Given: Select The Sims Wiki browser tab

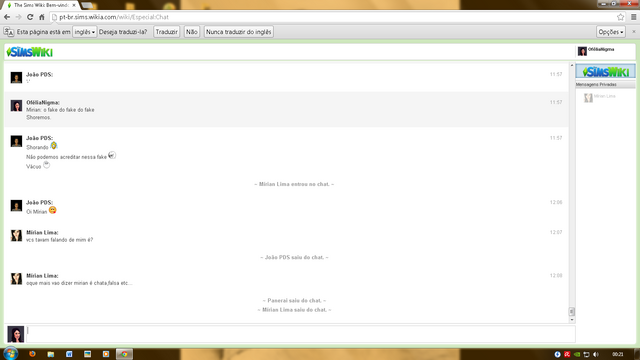Looking at the screenshot, I should point(41,5).
